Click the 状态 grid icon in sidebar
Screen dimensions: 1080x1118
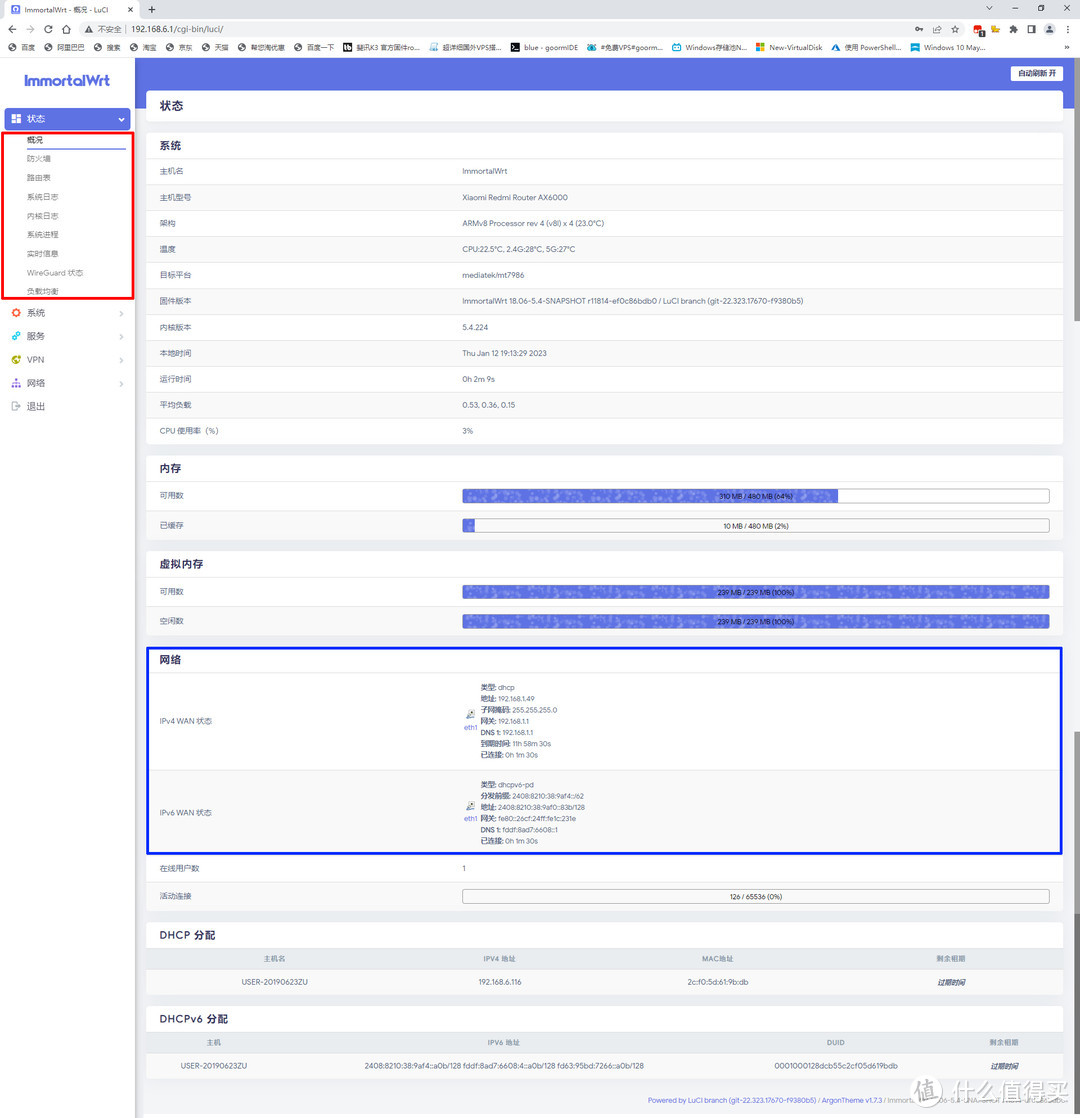pyautogui.click(x=16, y=118)
